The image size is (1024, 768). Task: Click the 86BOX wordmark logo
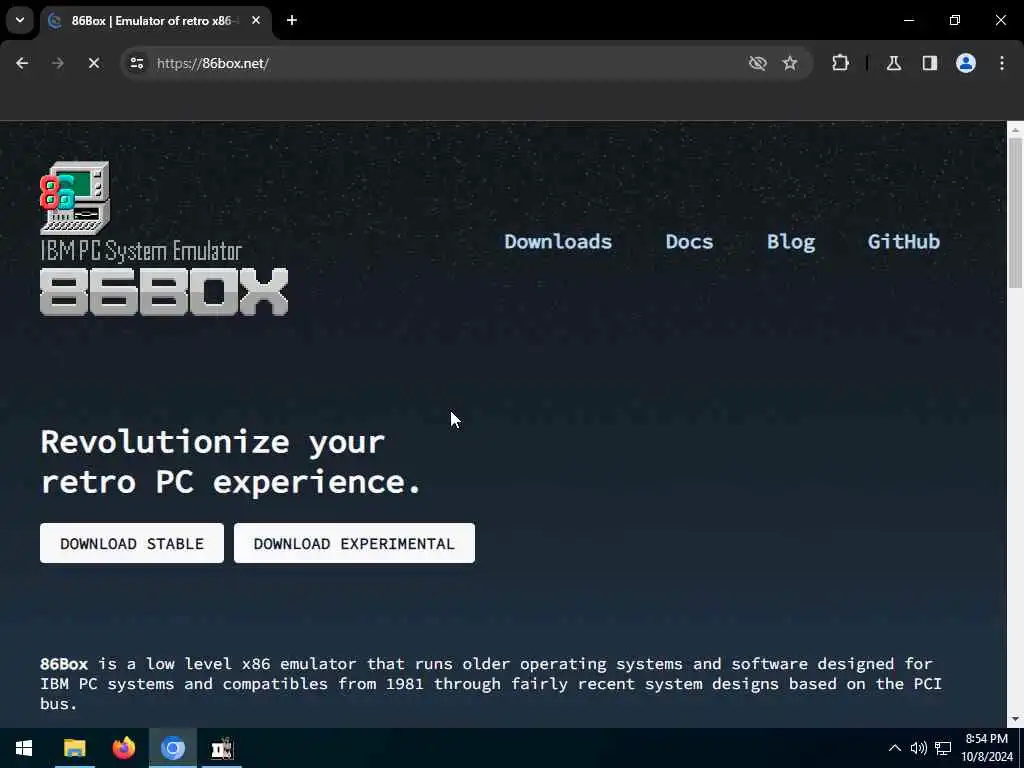164,292
